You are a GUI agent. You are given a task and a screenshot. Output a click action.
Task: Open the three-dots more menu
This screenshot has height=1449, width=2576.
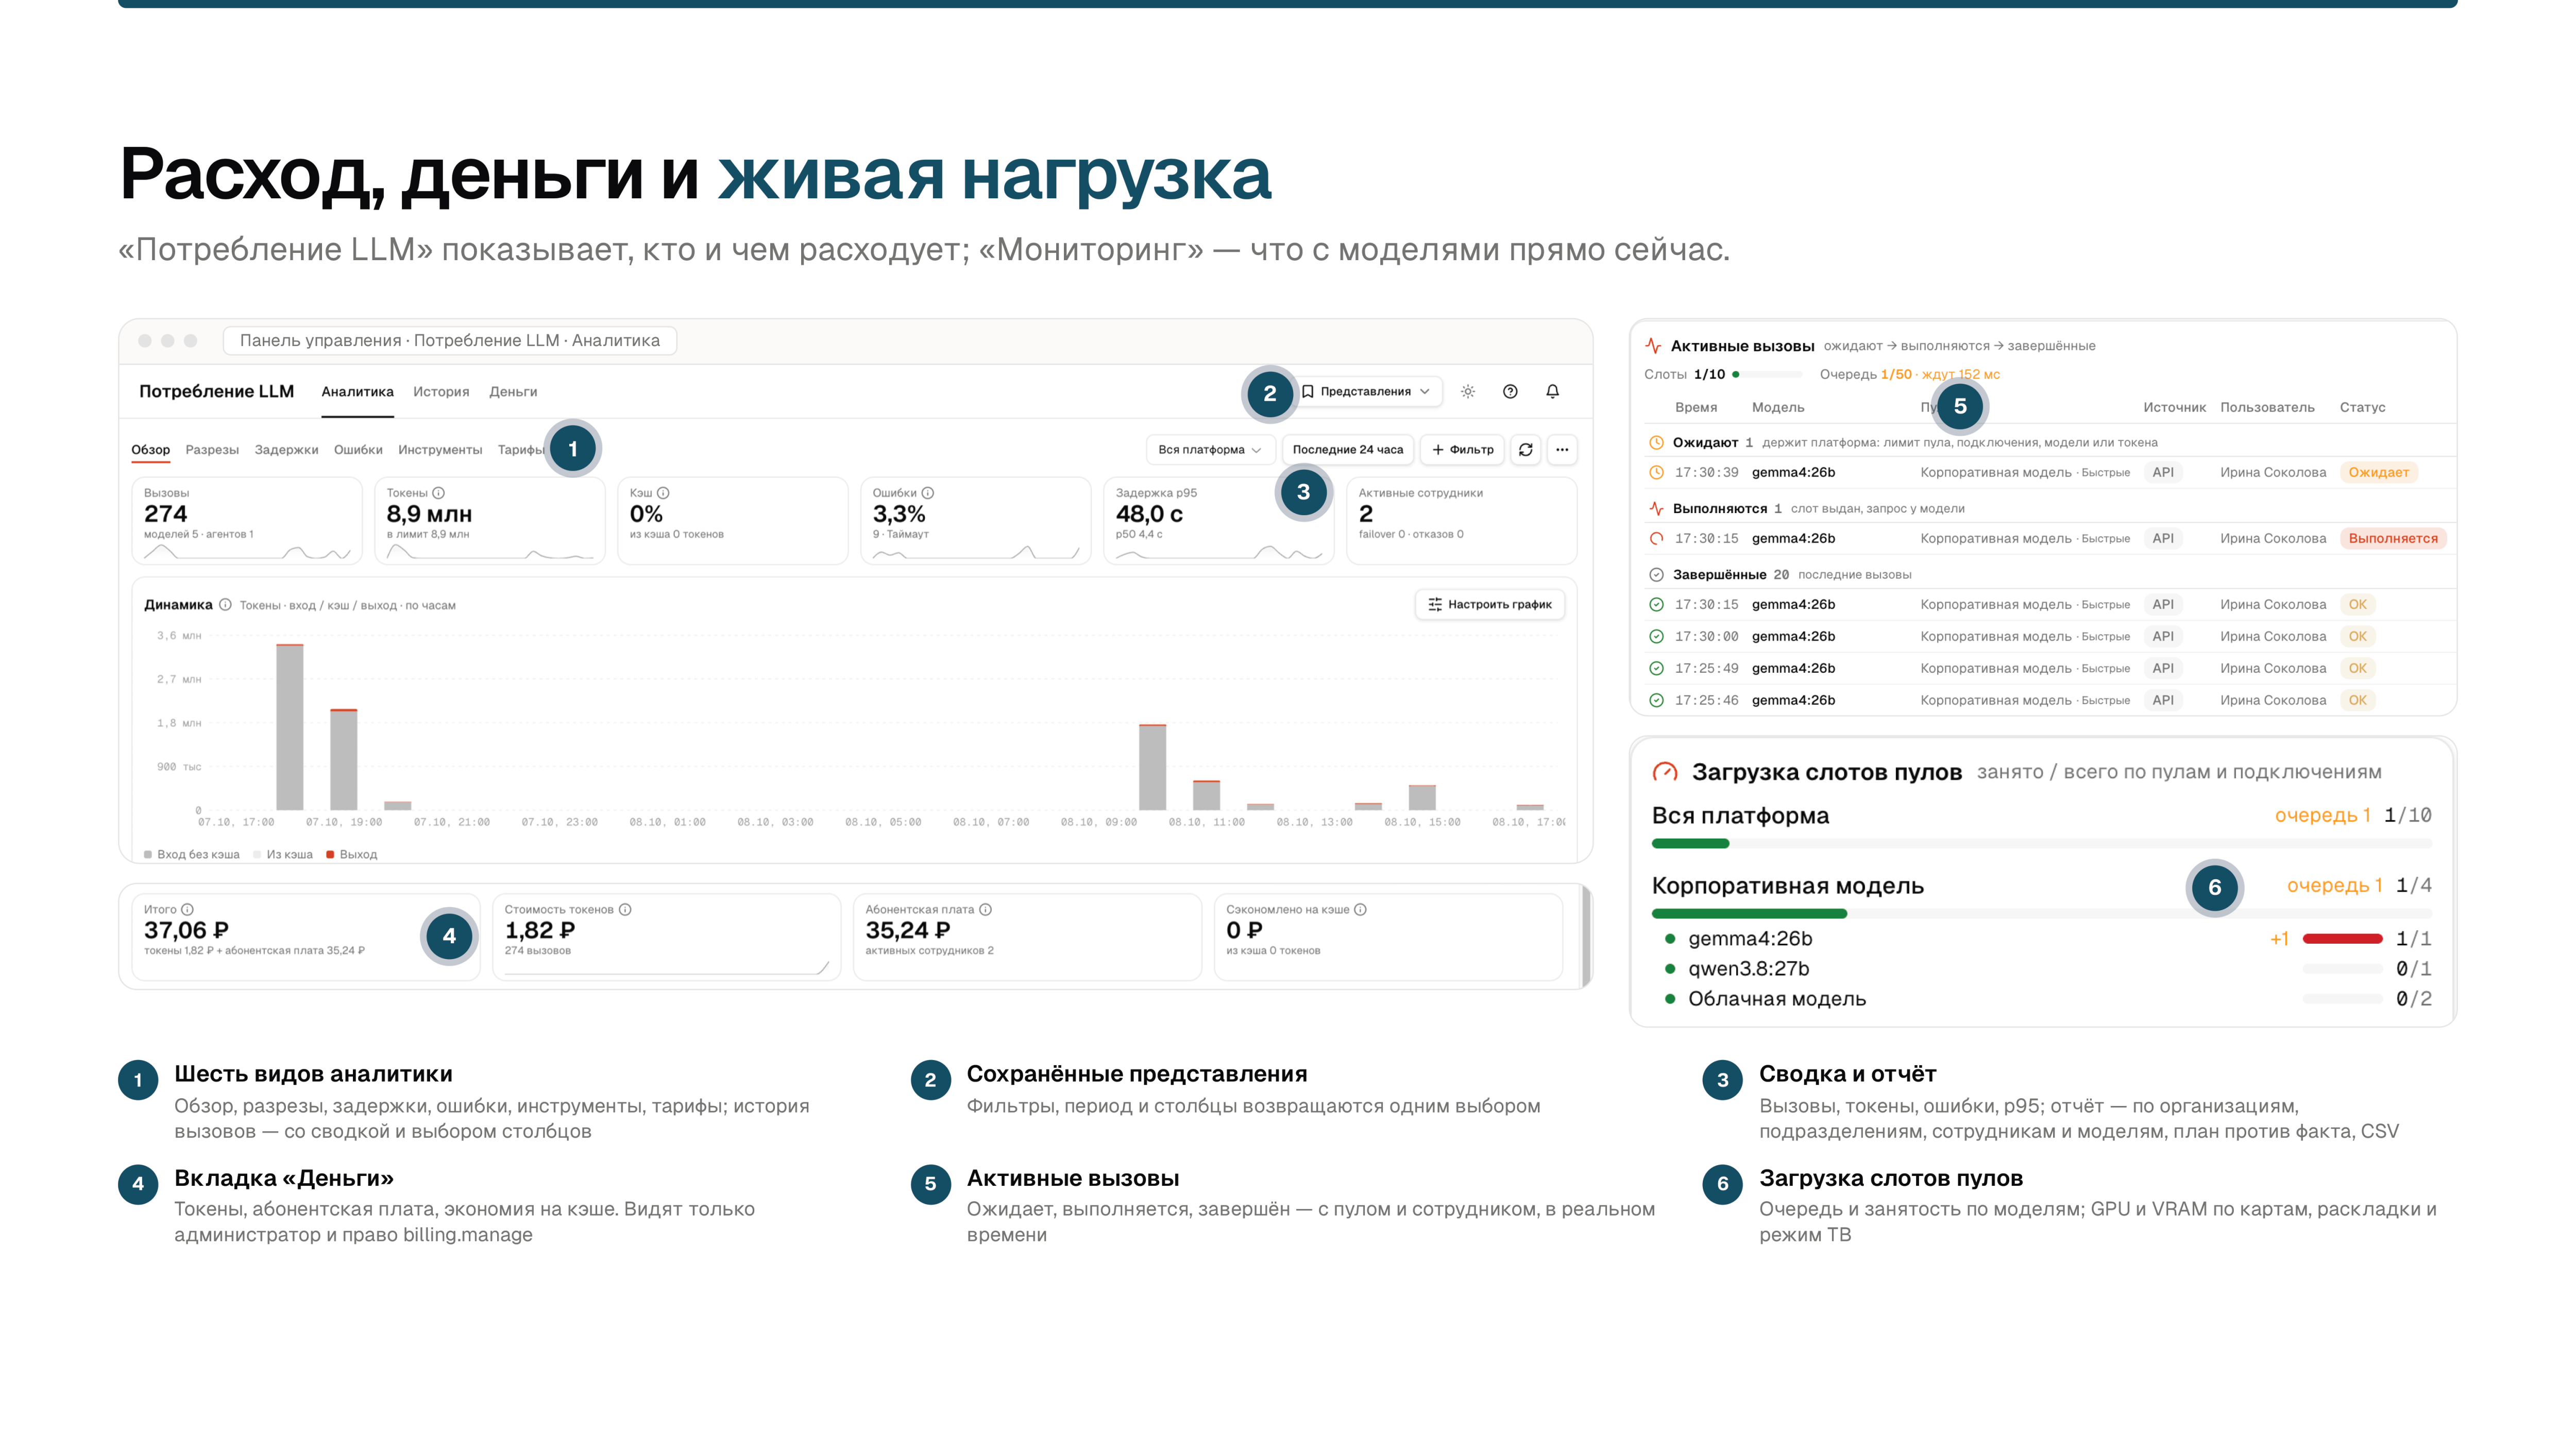(x=1562, y=450)
